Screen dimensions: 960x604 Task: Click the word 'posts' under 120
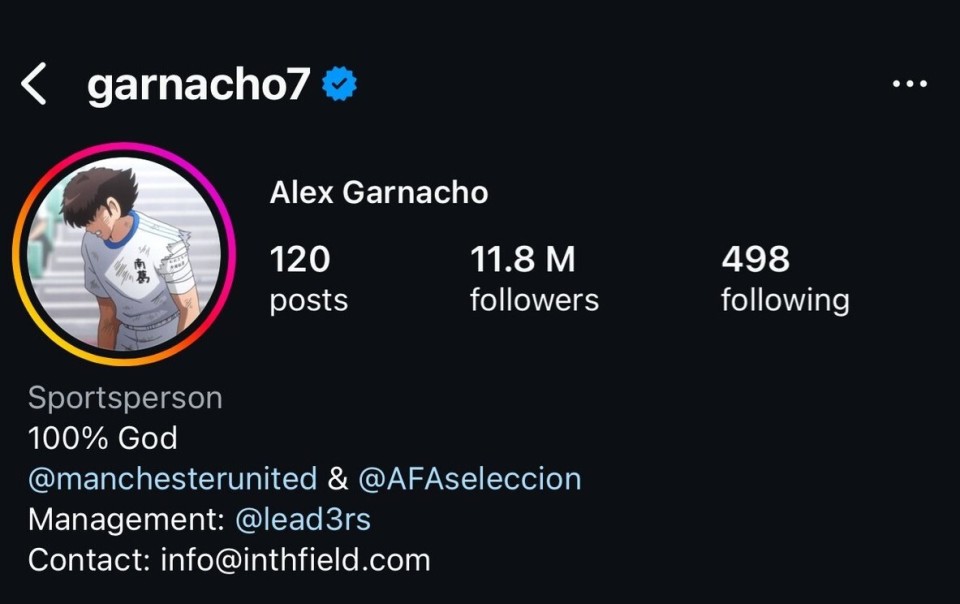tap(309, 301)
